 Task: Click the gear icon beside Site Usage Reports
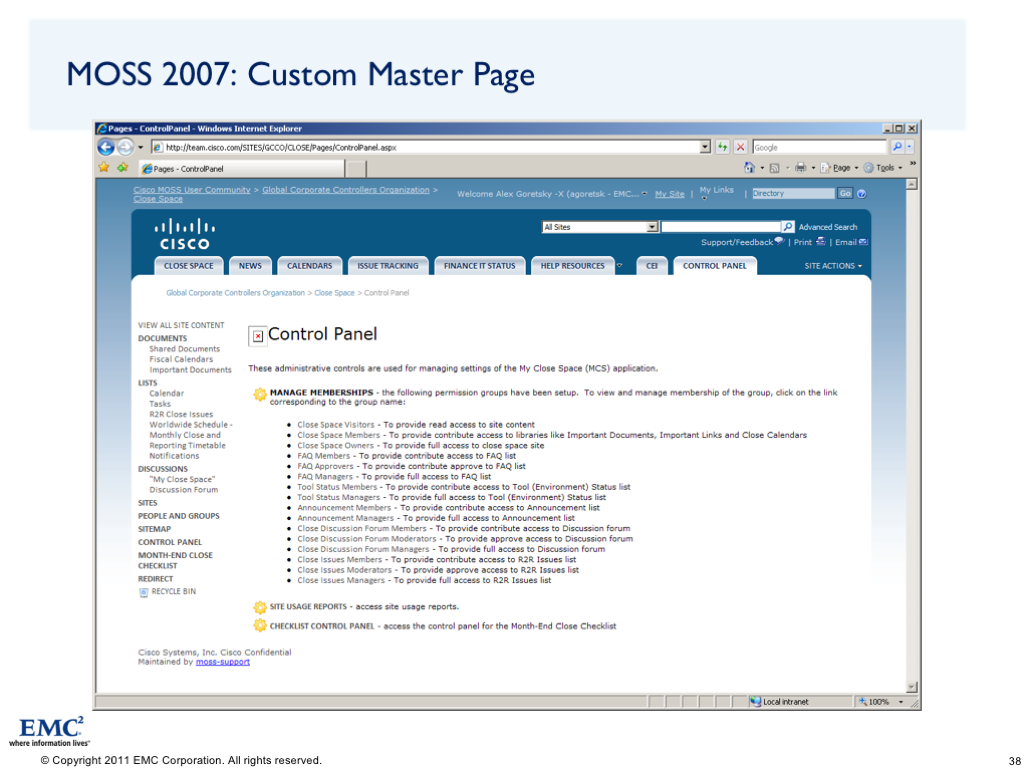[260, 607]
